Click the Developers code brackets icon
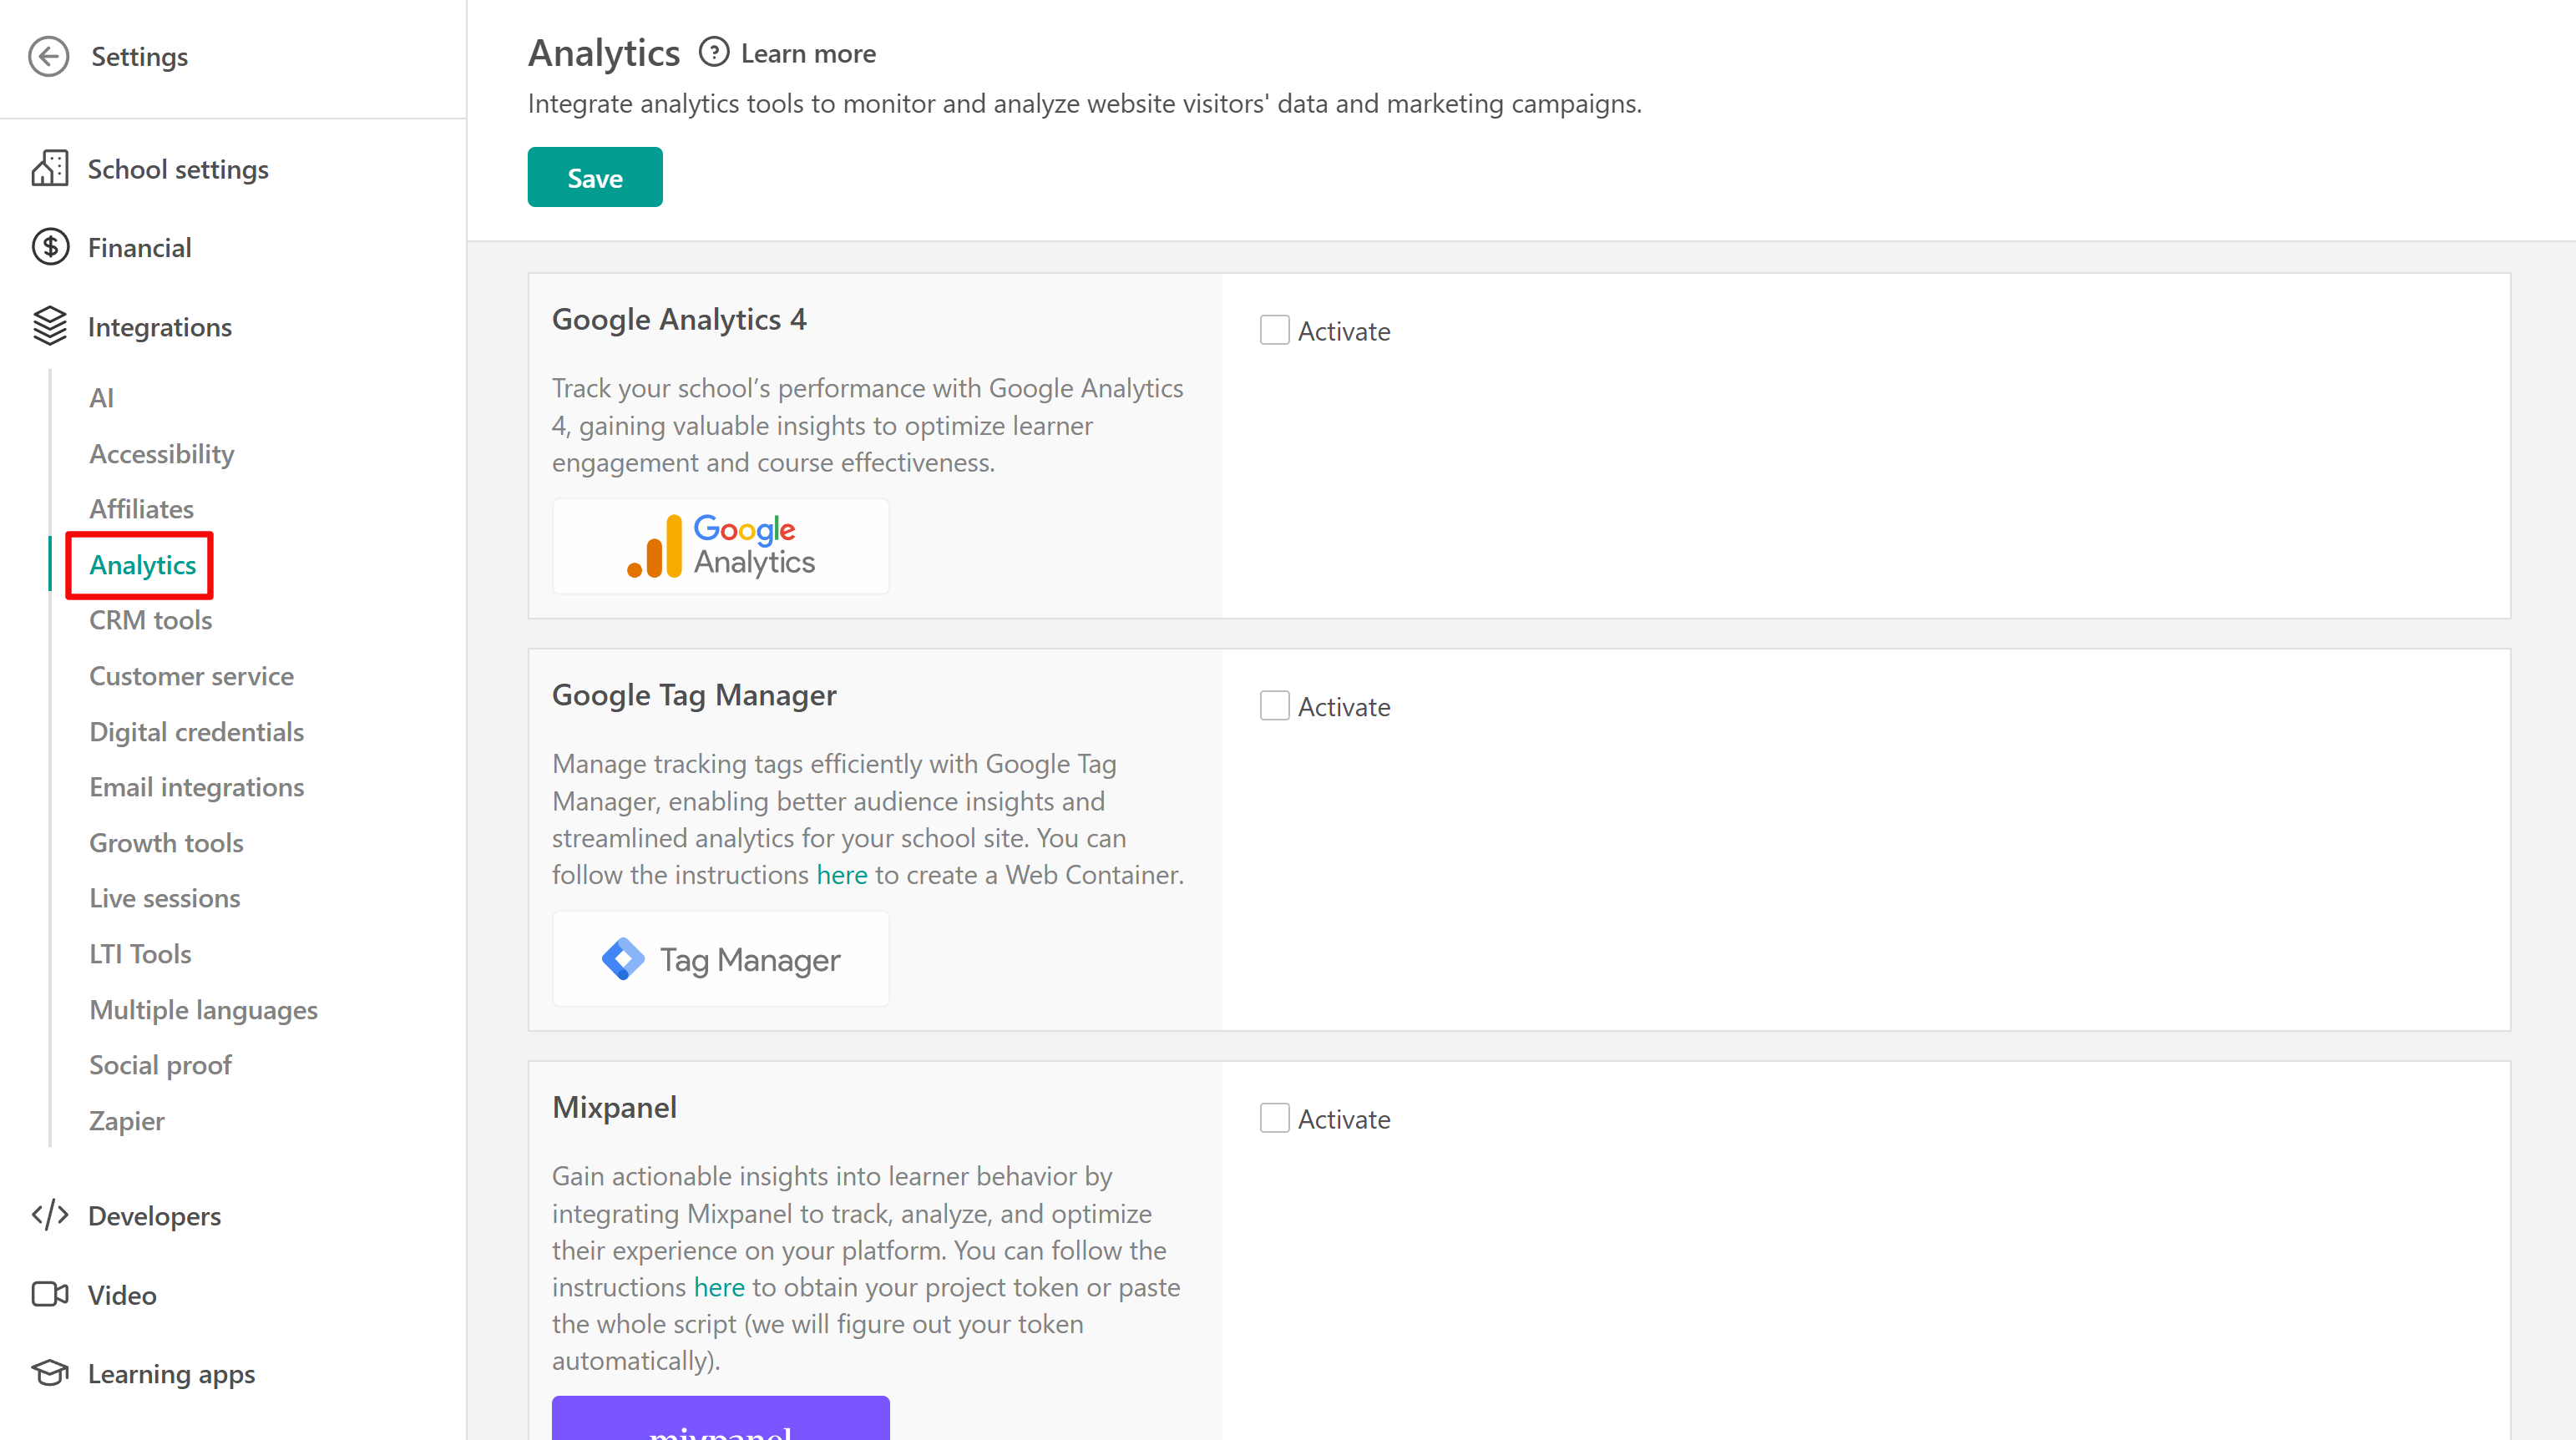The image size is (2576, 1440). point(49,1215)
